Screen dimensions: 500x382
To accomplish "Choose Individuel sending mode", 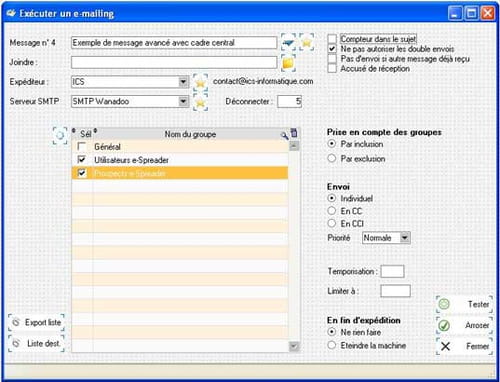I will pyautogui.click(x=332, y=198).
